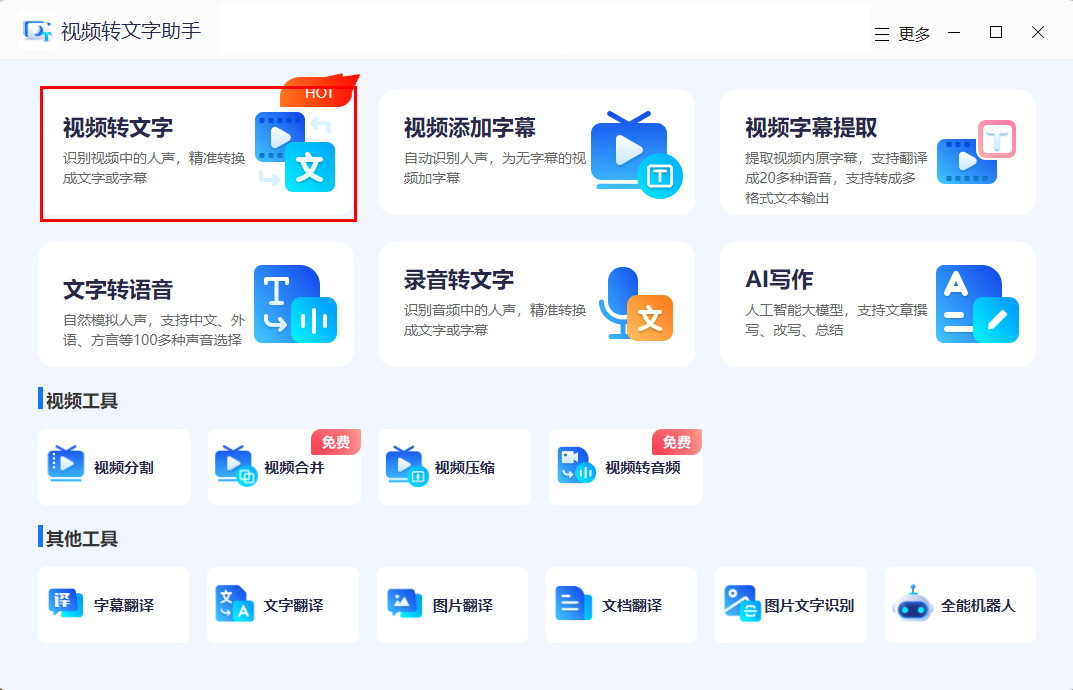Click the 视频分割 tool icon
Screen dimensions: 1073x690
pyautogui.click(x=66, y=463)
